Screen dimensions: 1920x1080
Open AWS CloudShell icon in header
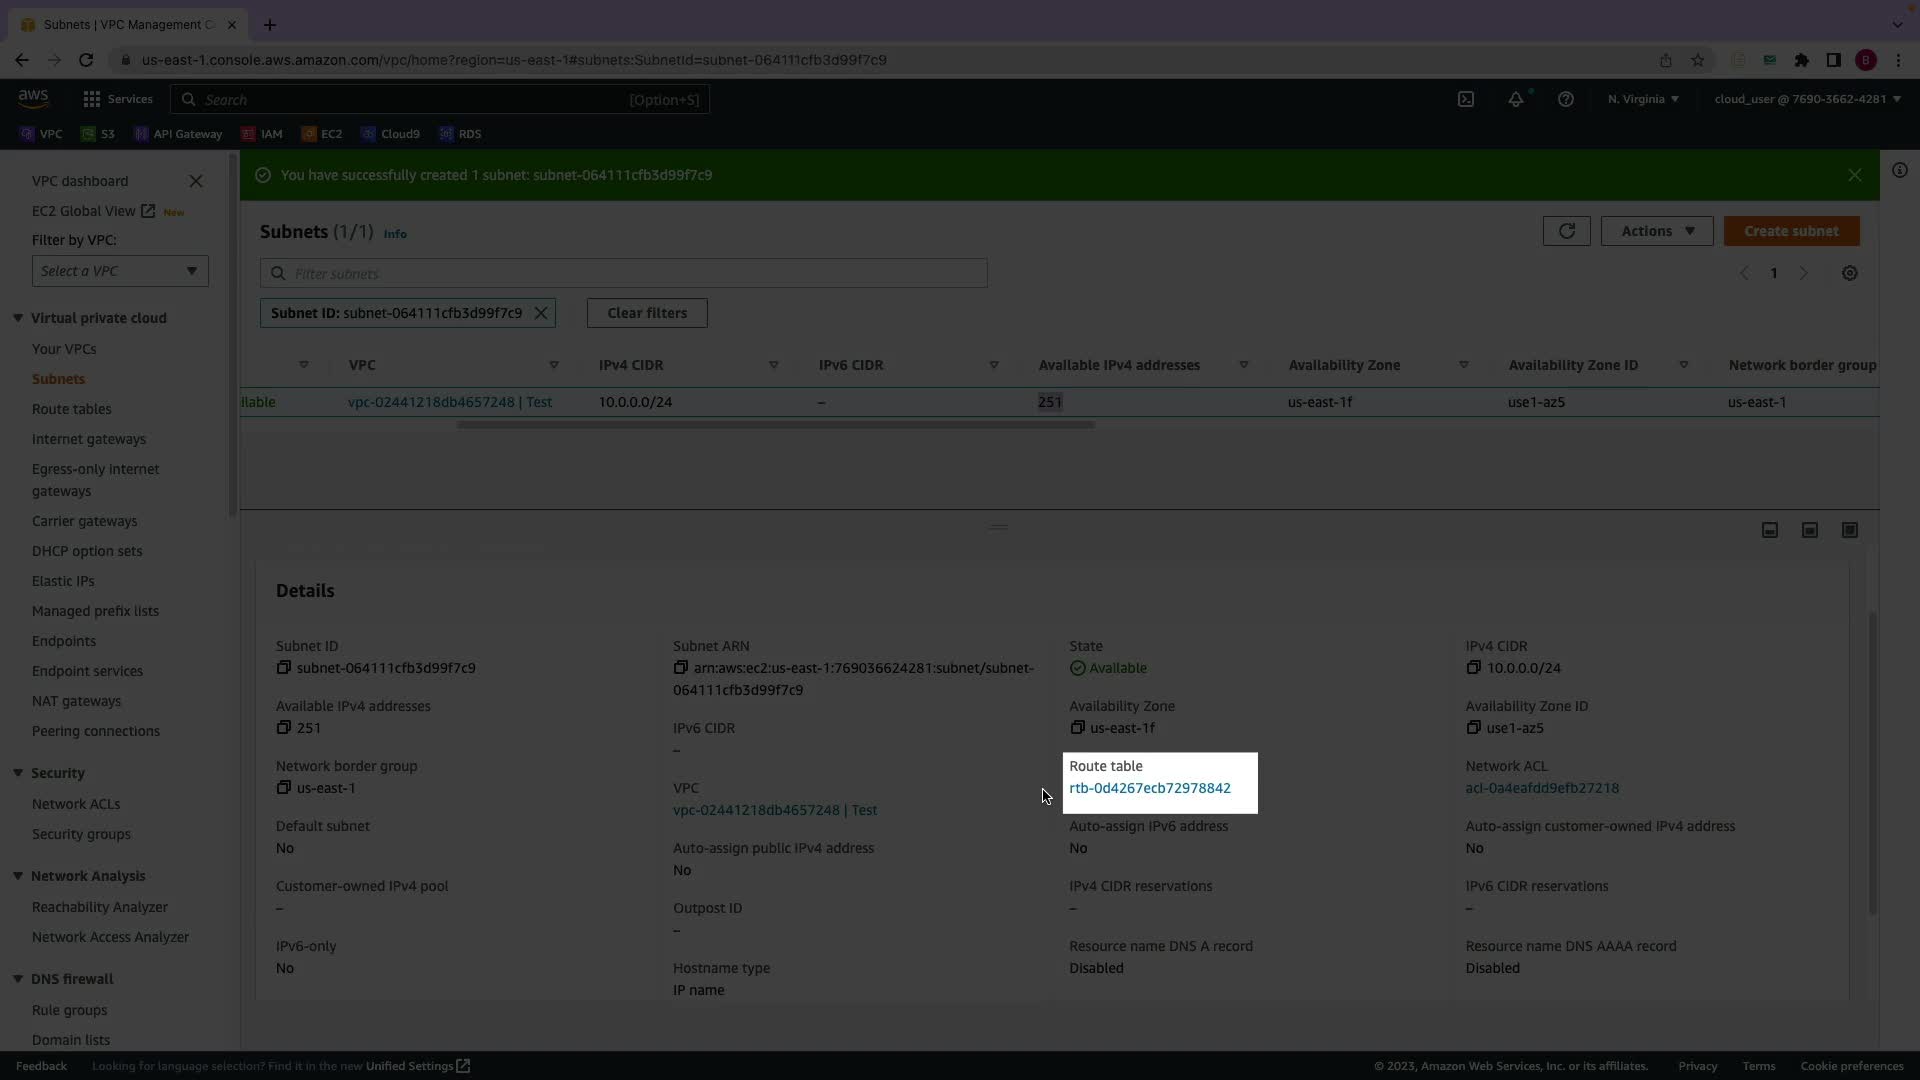pos(1465,99)
